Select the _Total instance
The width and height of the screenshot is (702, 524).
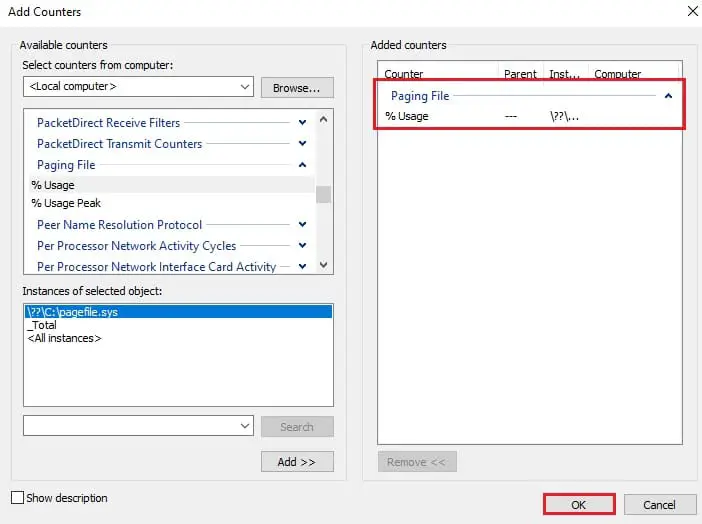(x=178, y=325)
